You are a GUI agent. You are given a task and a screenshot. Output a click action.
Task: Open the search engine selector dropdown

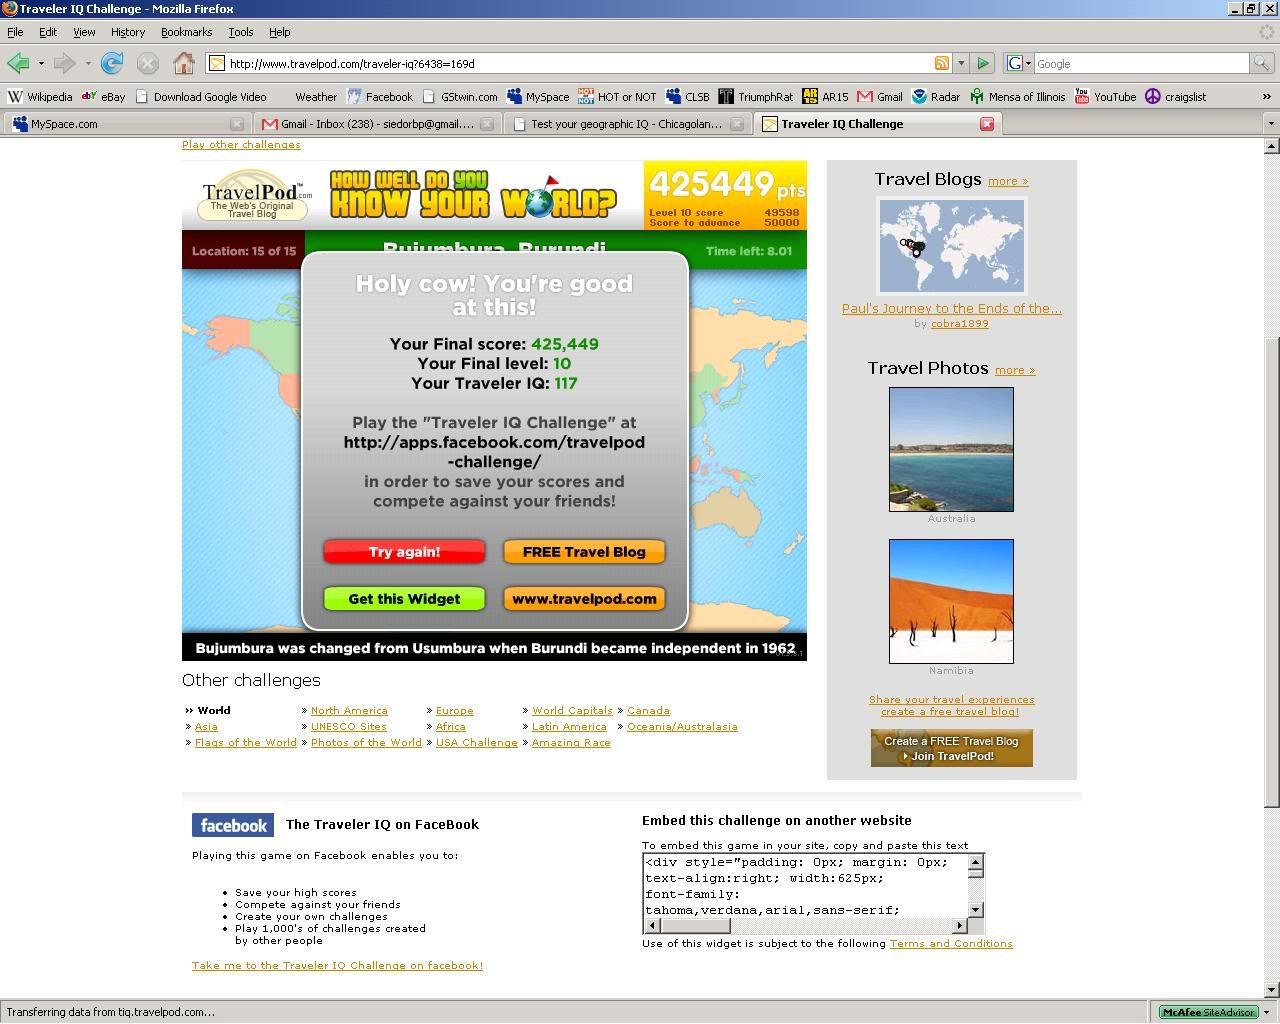coord(1017,63)
